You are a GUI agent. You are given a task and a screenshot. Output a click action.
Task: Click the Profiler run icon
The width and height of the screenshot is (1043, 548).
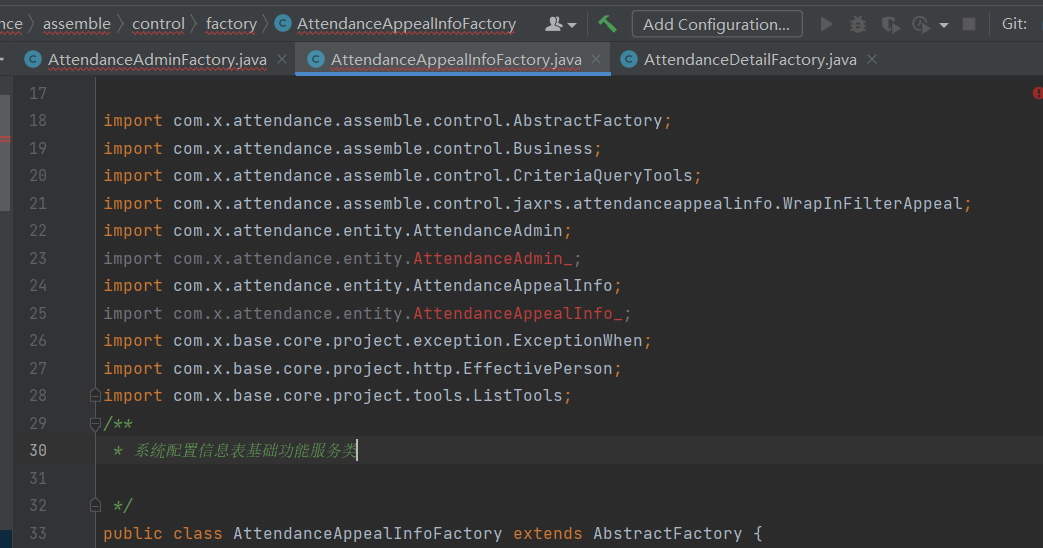tap(920, 24)
